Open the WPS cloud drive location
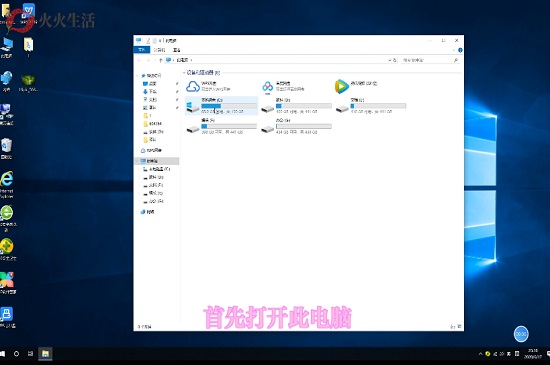550x365 pixels. click(x=193, y=86)
